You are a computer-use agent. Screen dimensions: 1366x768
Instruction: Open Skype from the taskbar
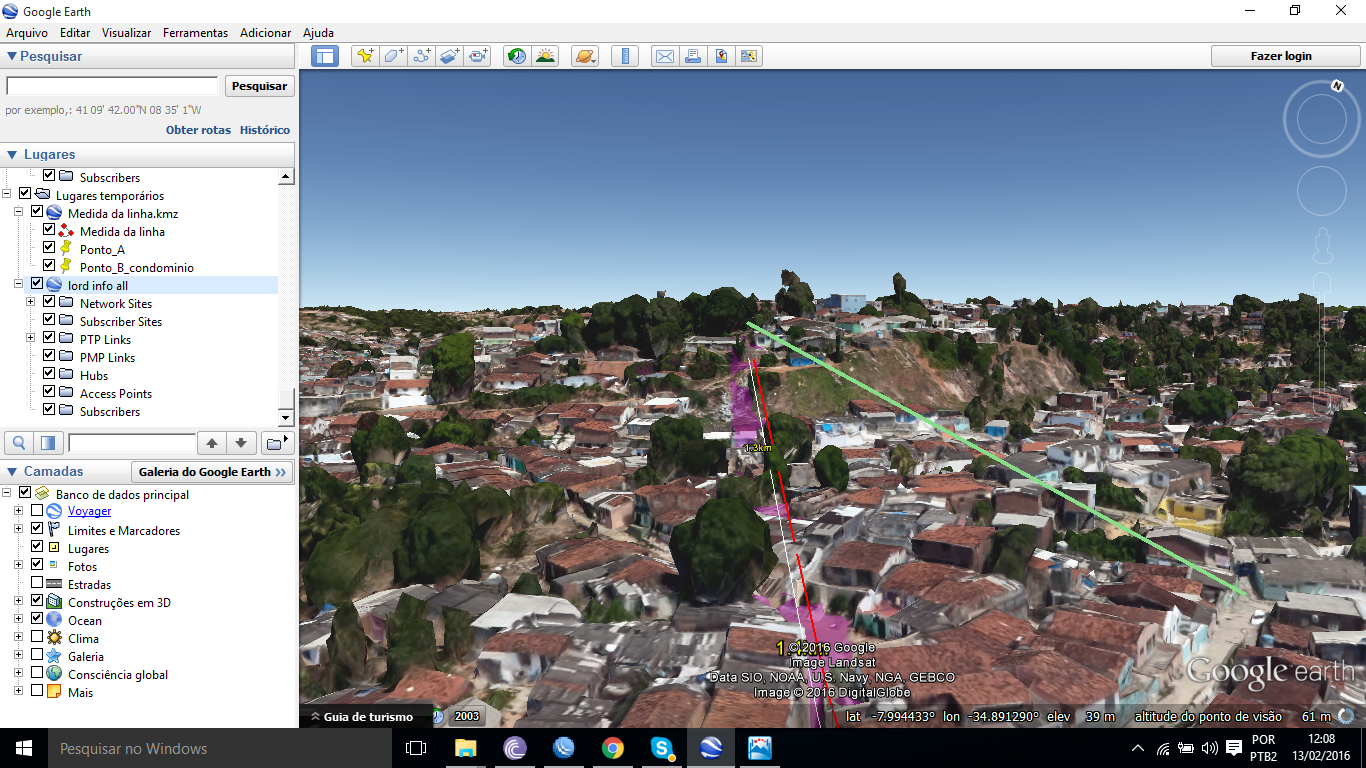tap(661, 748)
